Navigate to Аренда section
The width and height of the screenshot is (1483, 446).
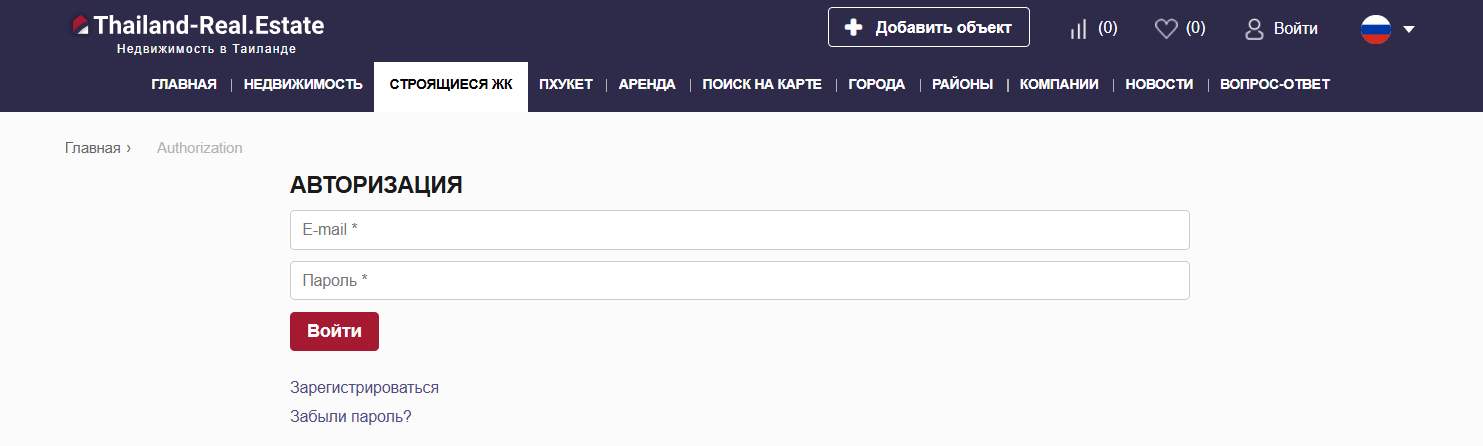(x=647, y=85)
